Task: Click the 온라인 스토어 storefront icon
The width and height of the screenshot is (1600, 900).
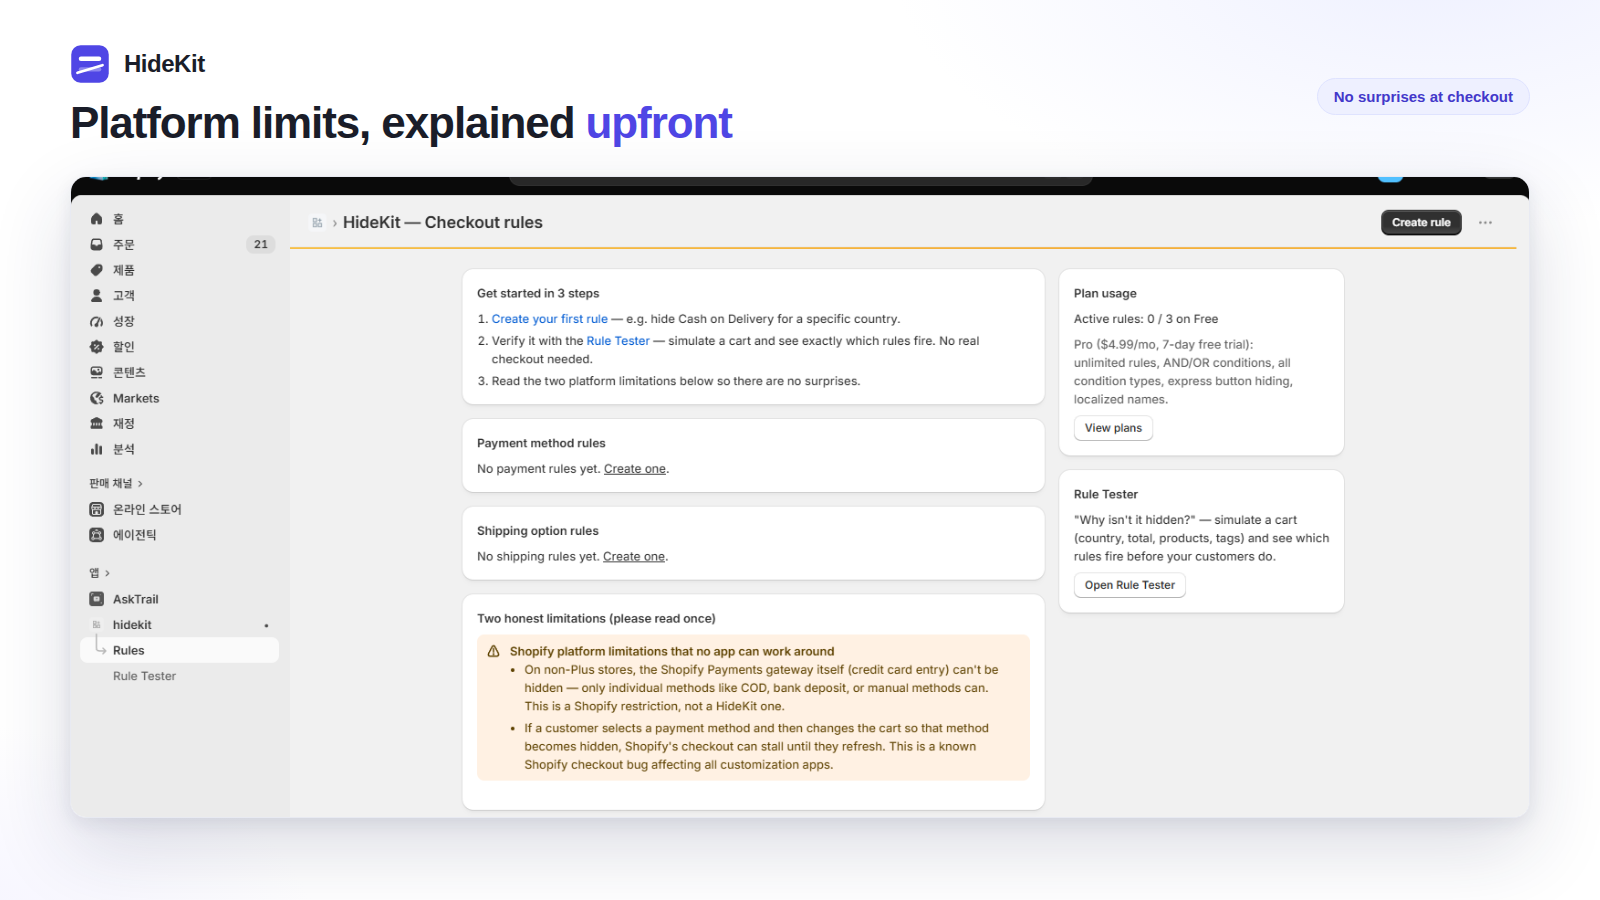Action: [x=97, y=509]
